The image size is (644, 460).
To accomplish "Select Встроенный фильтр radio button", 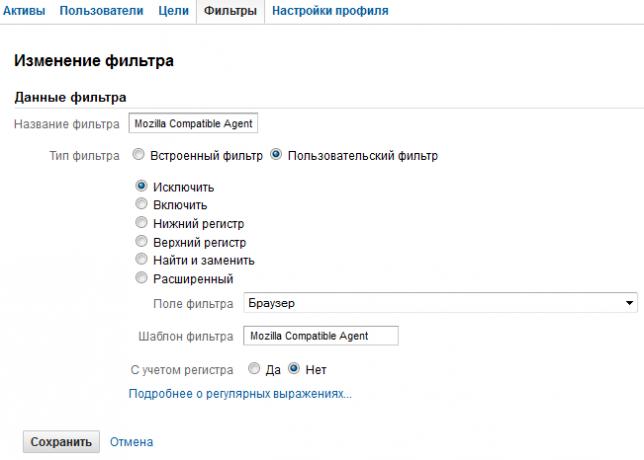I will [140, 155].
